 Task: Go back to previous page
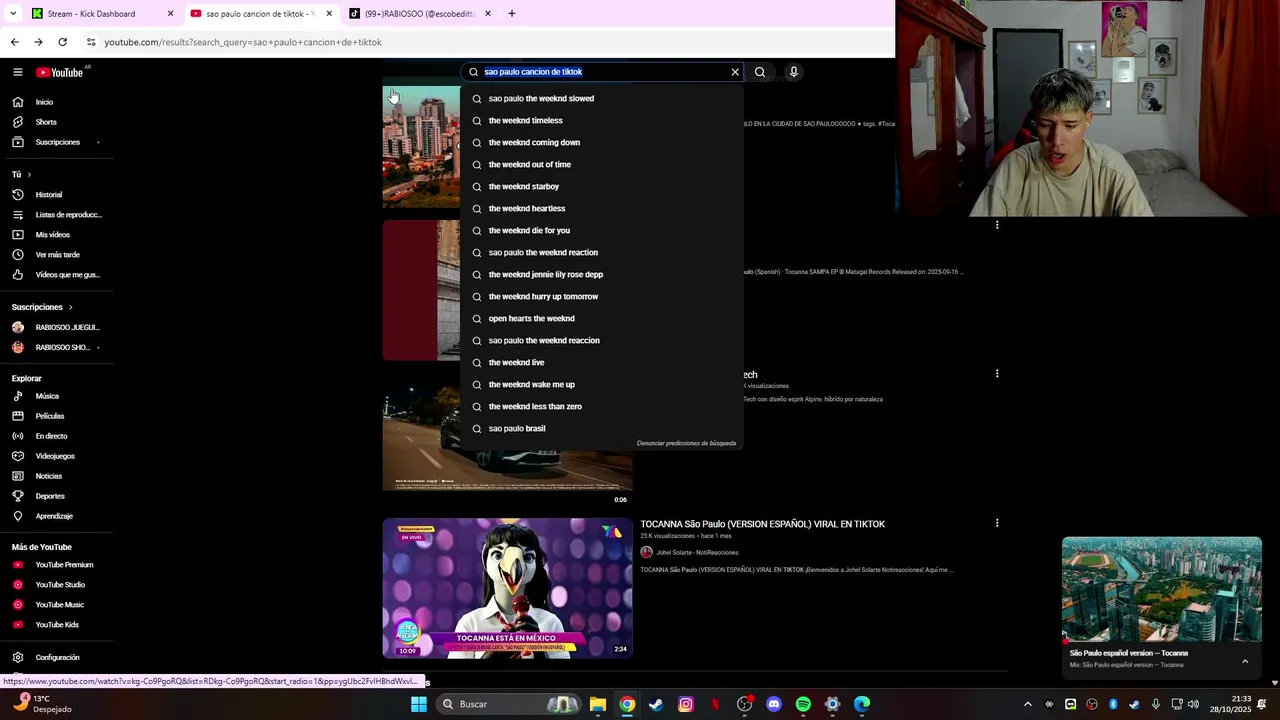(14, 42)
